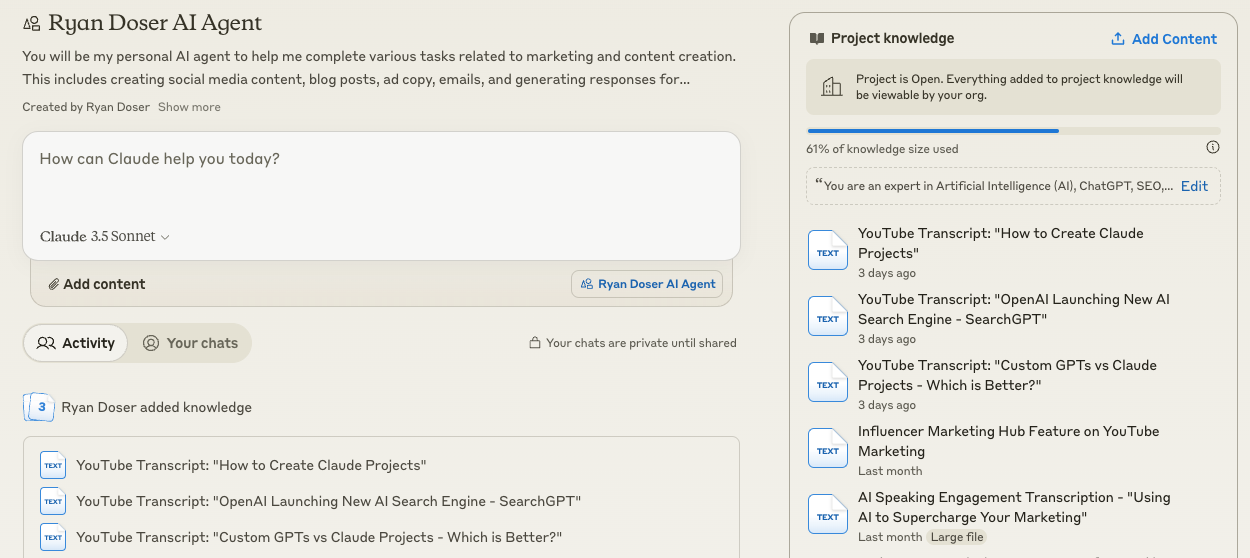The image size is (1250, 558).
Task: Click the Project is Open notice text
Action: (x=1019, y=87)
